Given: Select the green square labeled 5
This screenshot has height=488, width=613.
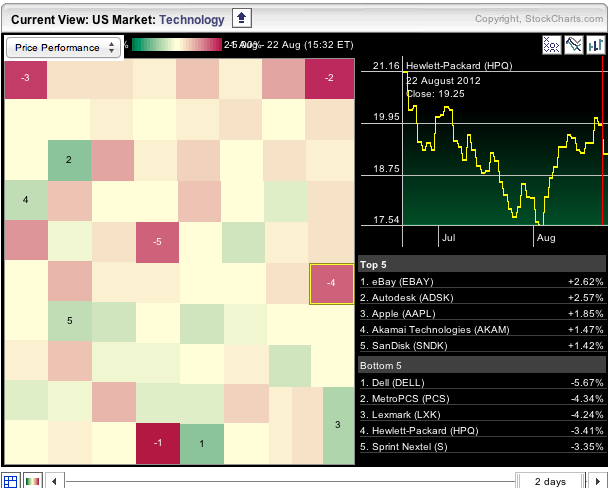Looking at the screenshot, I should click(70, 321).
